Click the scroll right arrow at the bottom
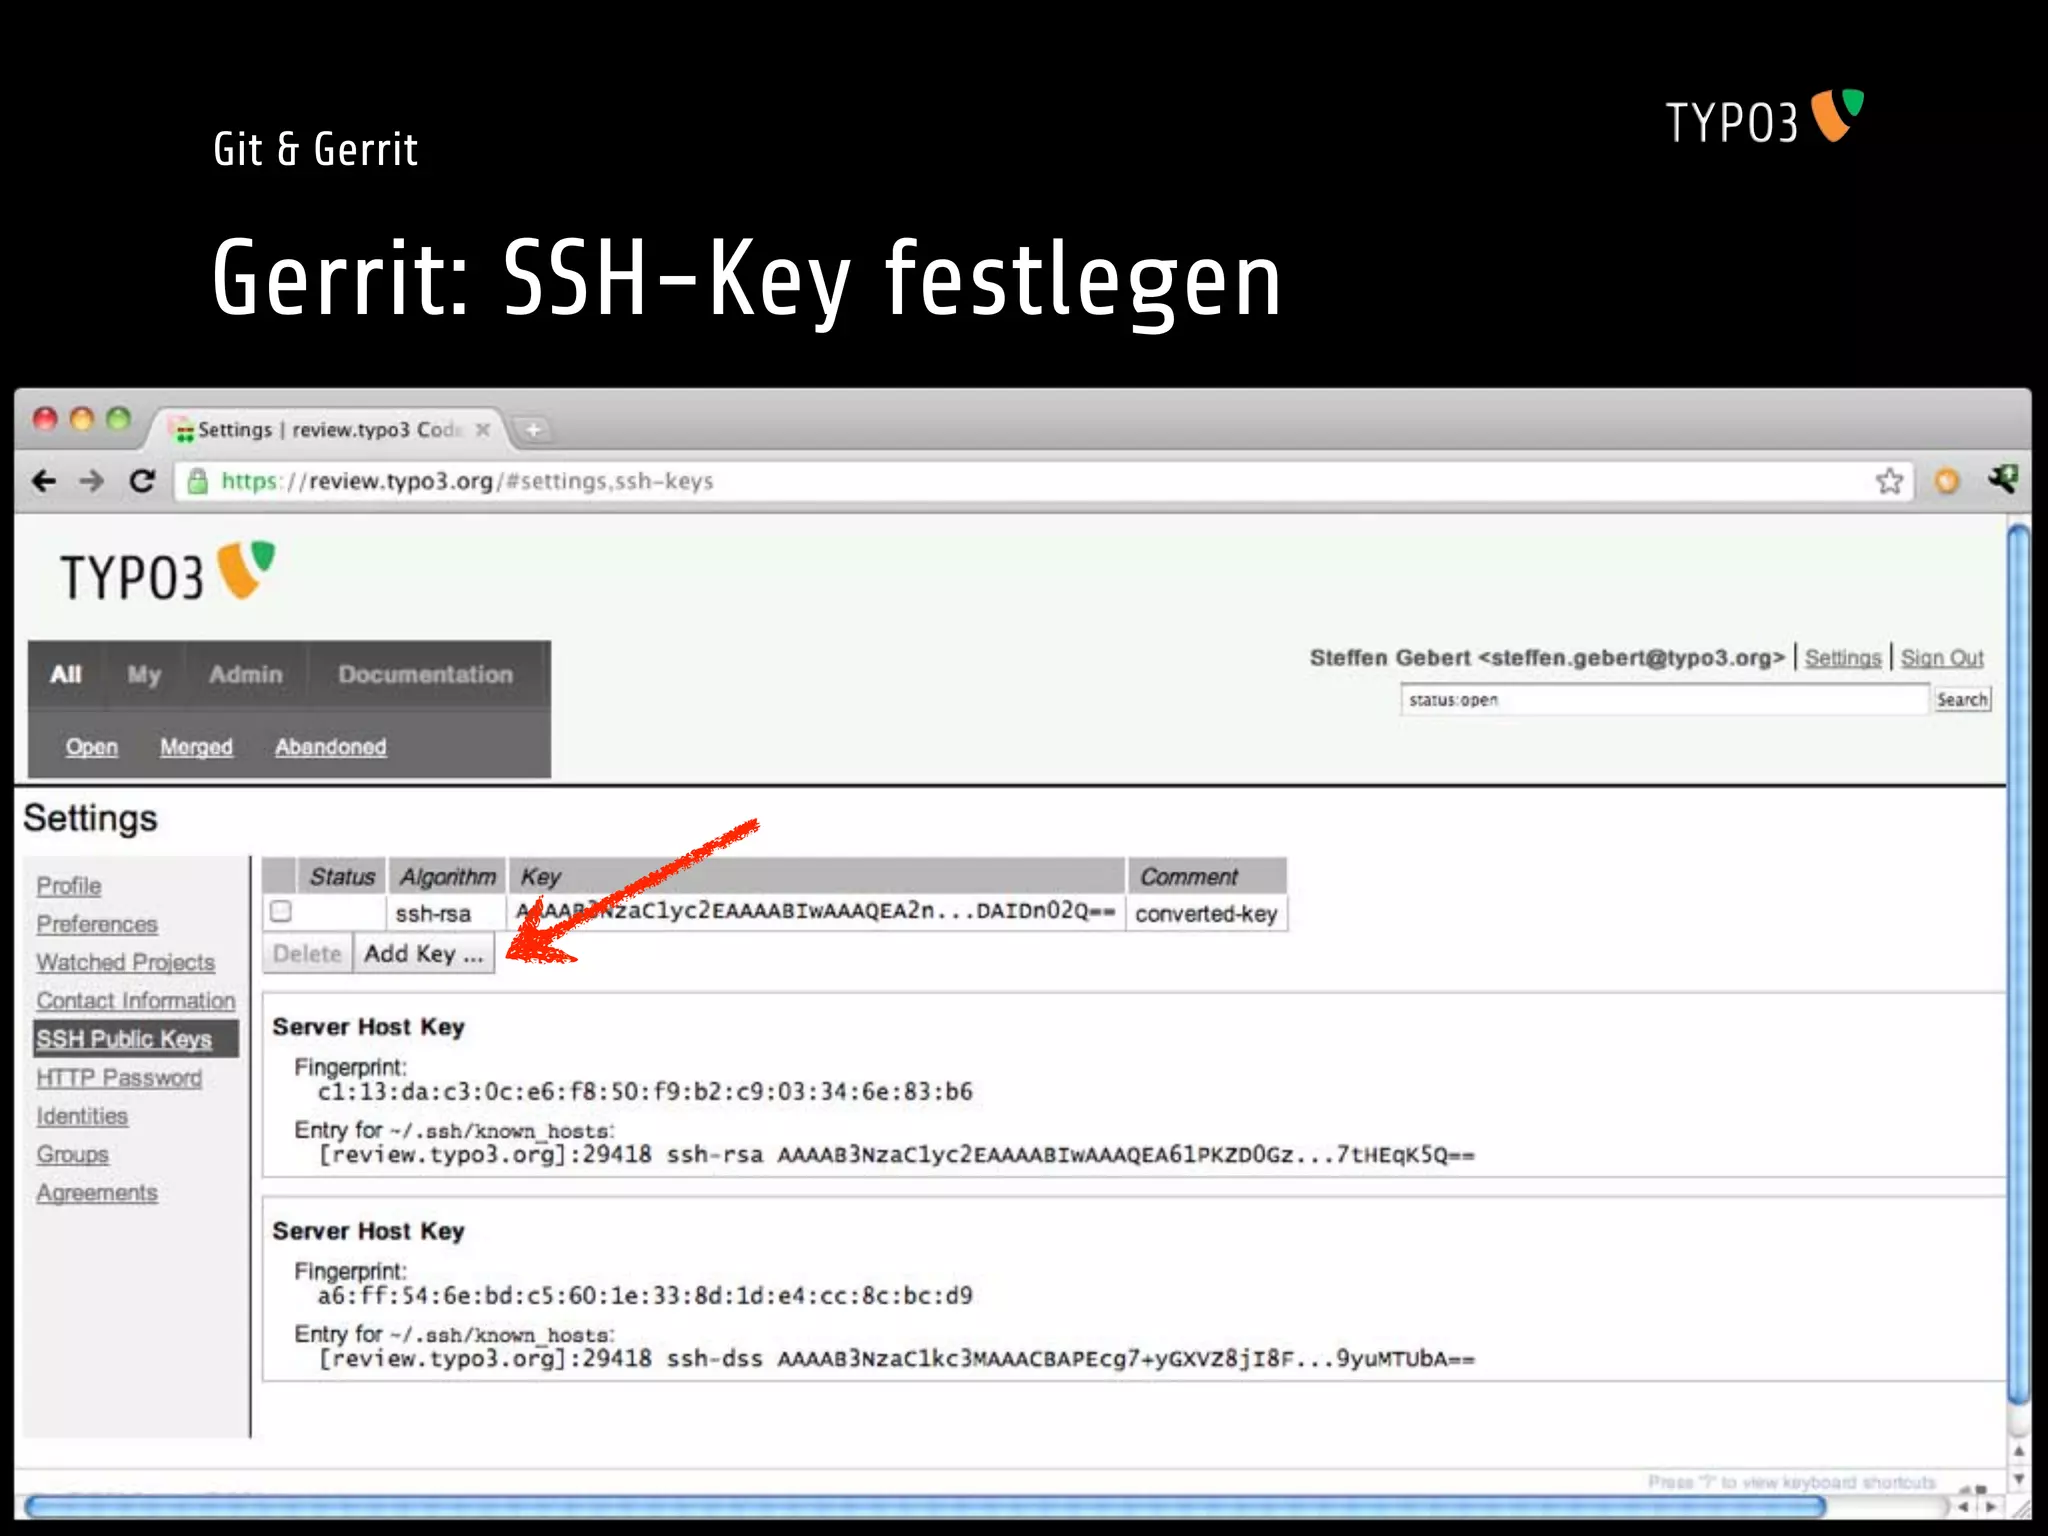Image resolution: width=2048 pixels, height=1536 pixels. coord(1991,1506)
